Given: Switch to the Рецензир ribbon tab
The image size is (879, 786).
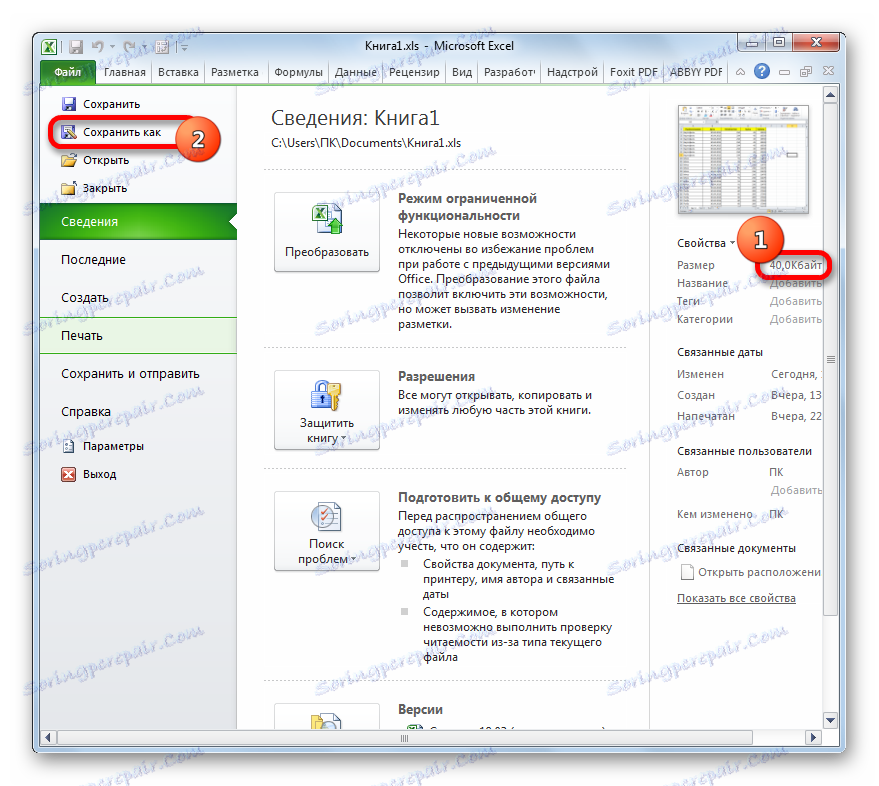Looking at the screenshot, I should (x=414, y=72).
